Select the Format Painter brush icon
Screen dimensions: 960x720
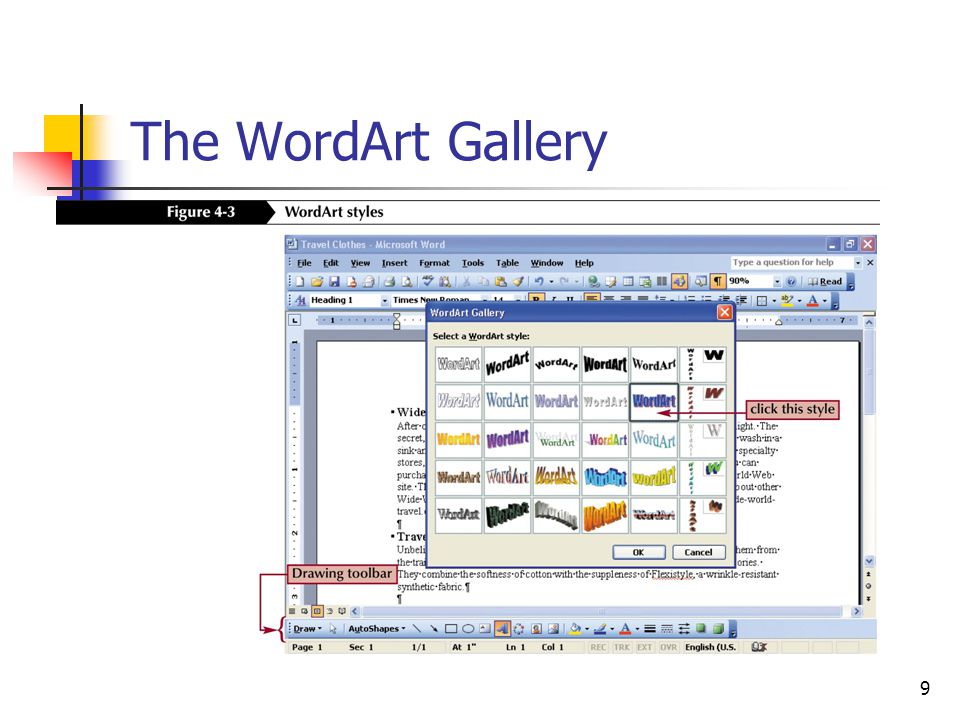click(x=519, y=282)
